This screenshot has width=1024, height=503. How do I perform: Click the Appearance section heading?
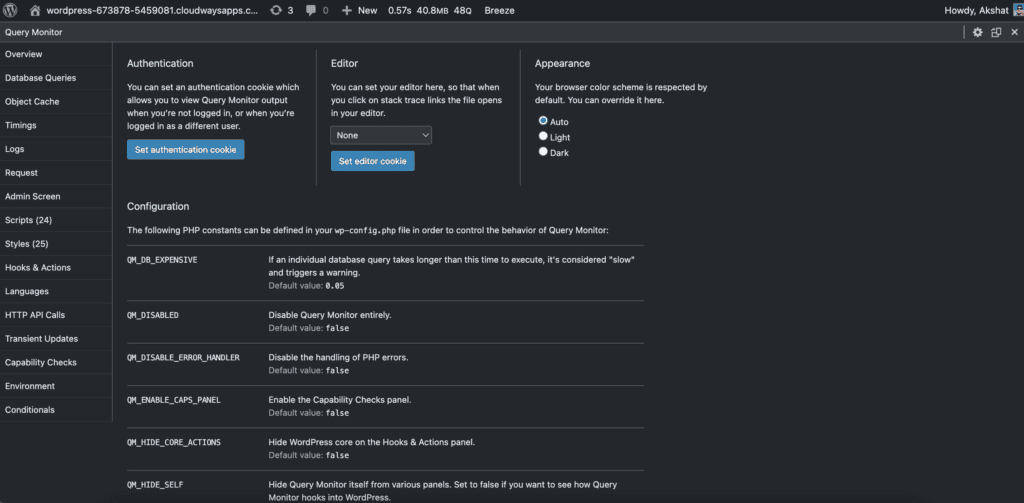point(562,64)
